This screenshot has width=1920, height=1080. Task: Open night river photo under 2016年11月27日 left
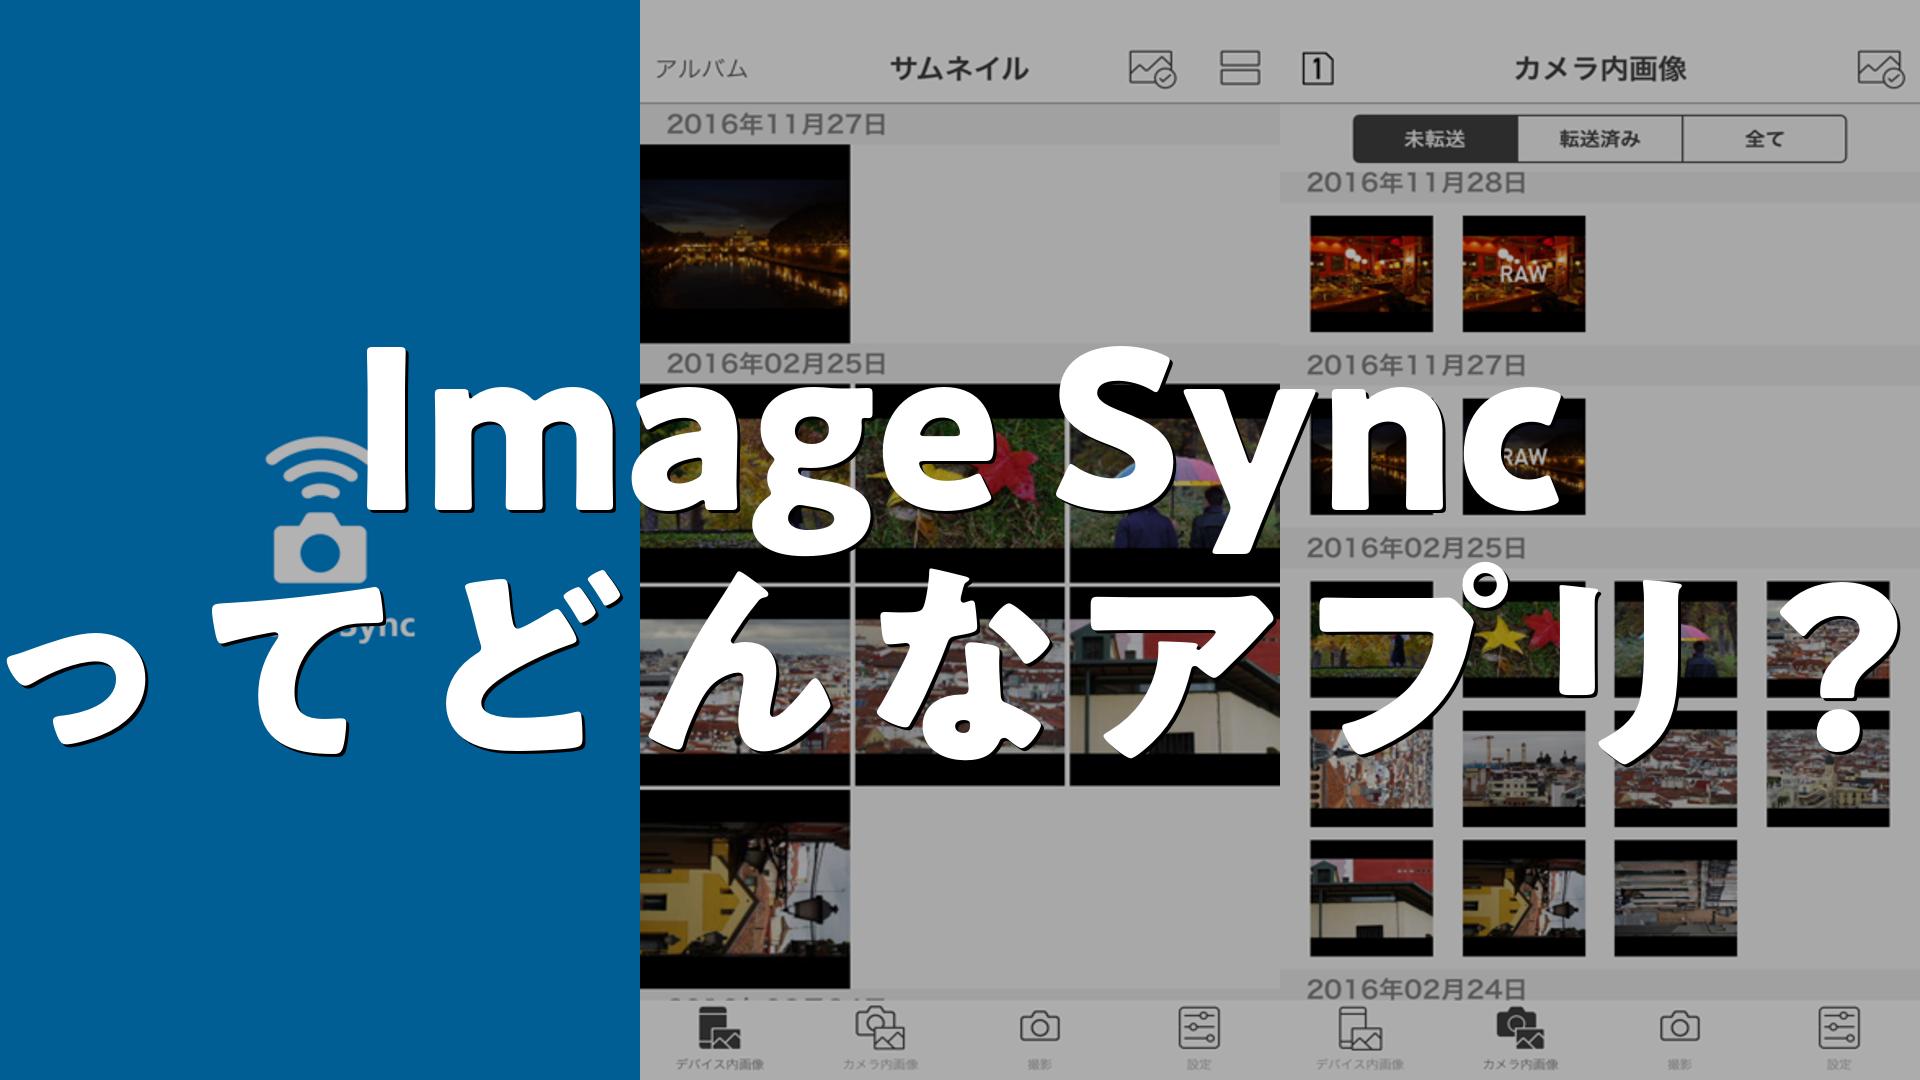pos(745,244)
